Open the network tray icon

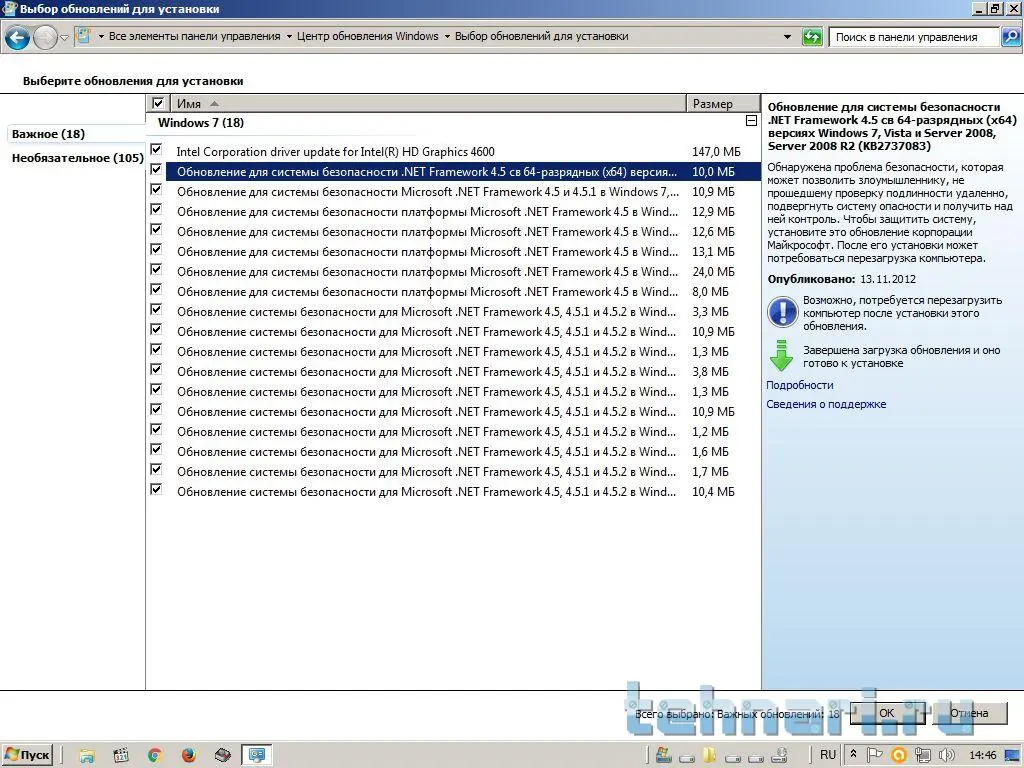pos(922,756)
